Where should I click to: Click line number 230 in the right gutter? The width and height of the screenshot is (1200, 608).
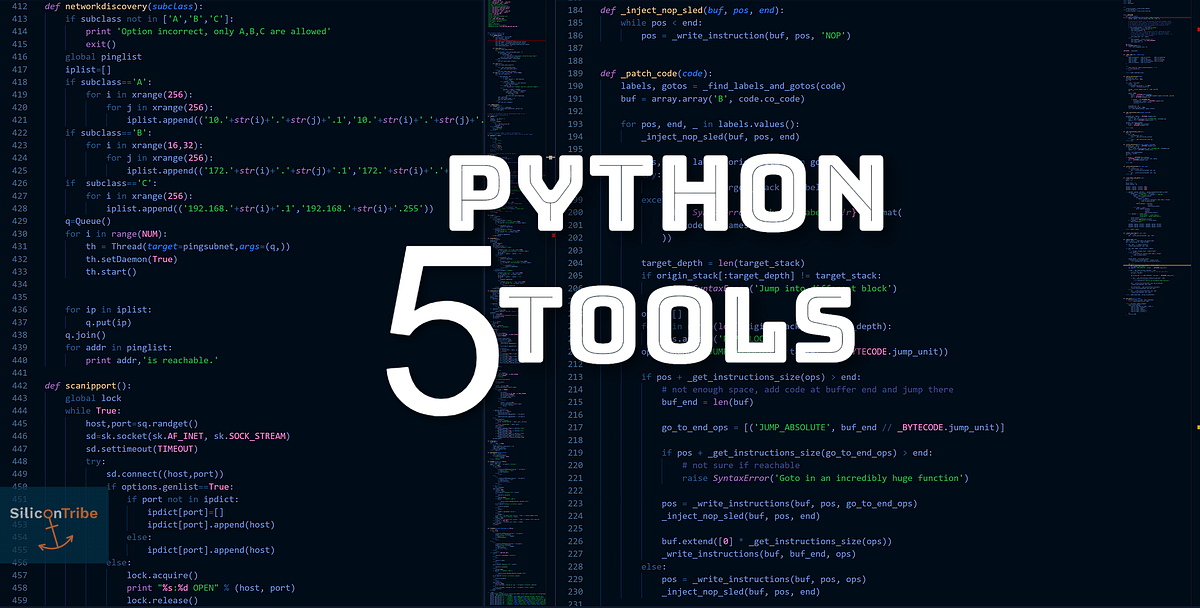(x=575, y=591)
